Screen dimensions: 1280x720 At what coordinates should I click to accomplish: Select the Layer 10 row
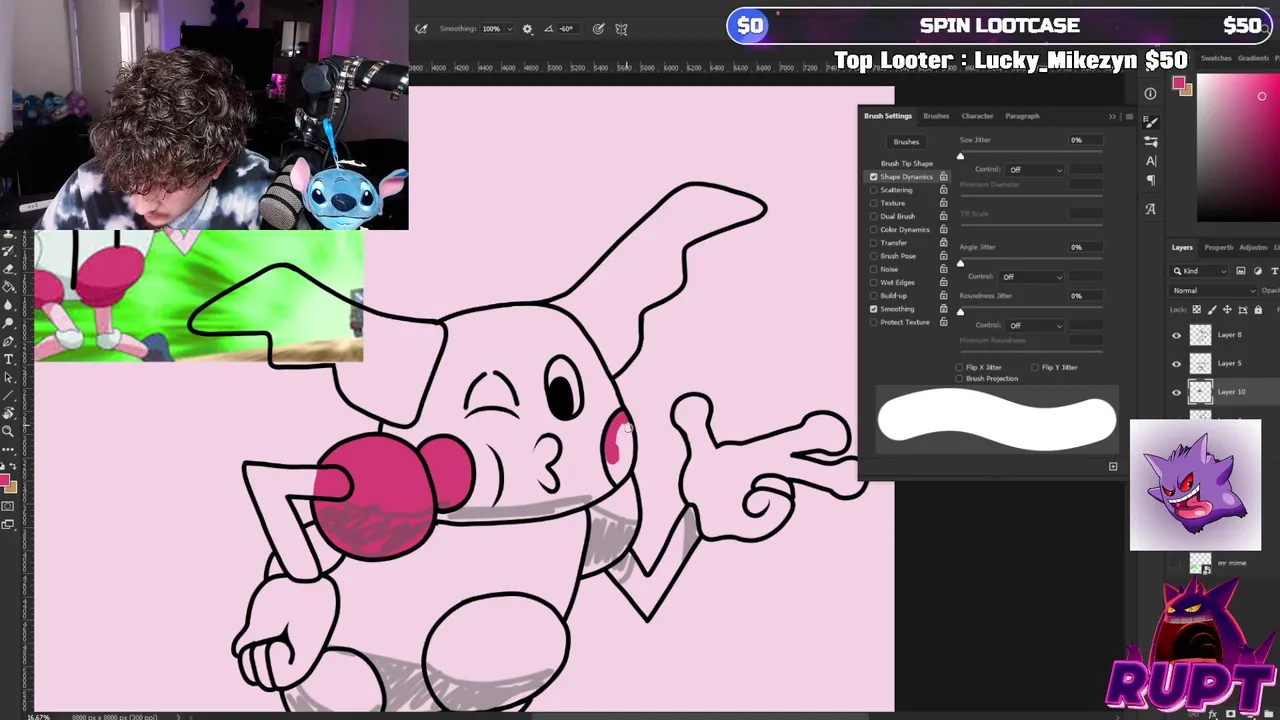point(1225,393)
